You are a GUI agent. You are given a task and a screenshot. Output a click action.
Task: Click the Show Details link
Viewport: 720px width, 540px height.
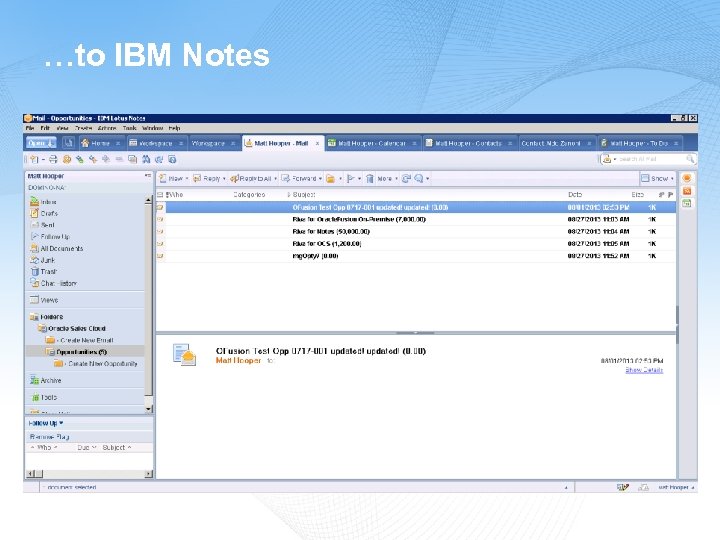pos(644,370)
